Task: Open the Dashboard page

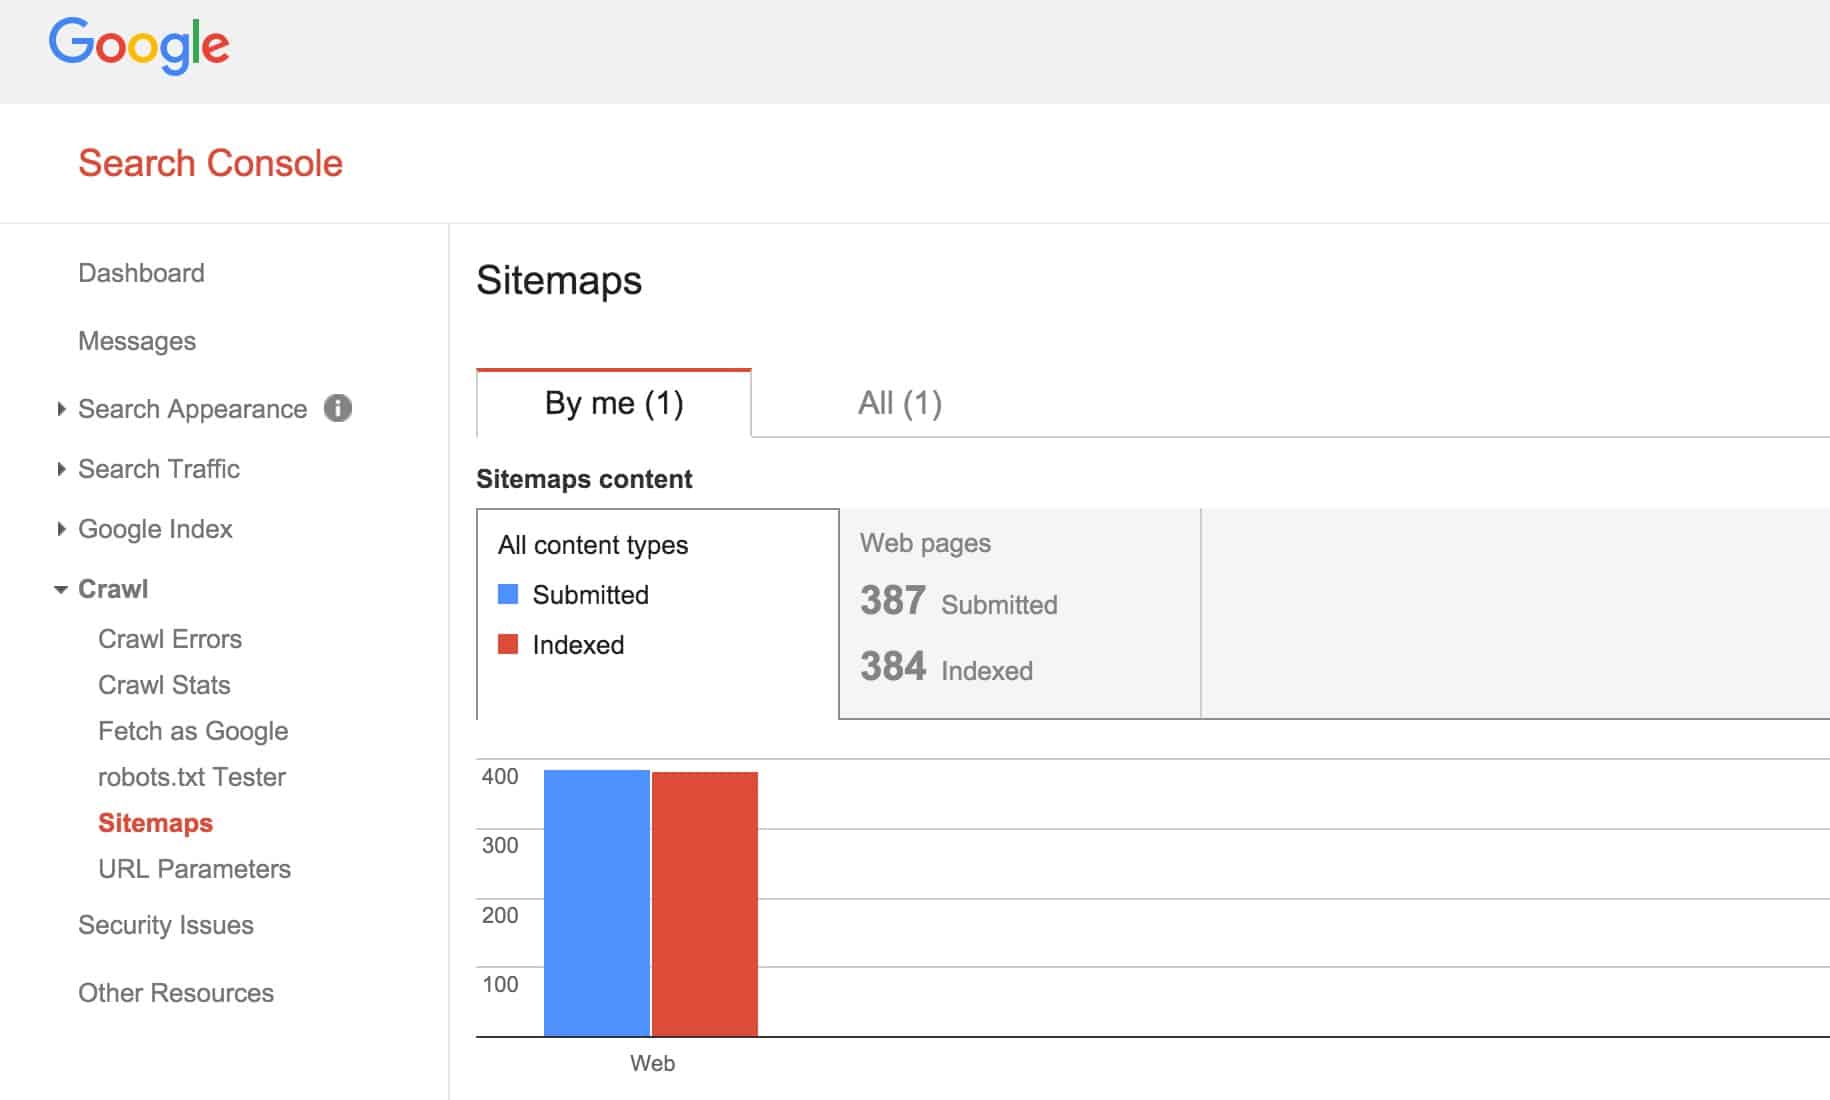Action: pos(141,273)
